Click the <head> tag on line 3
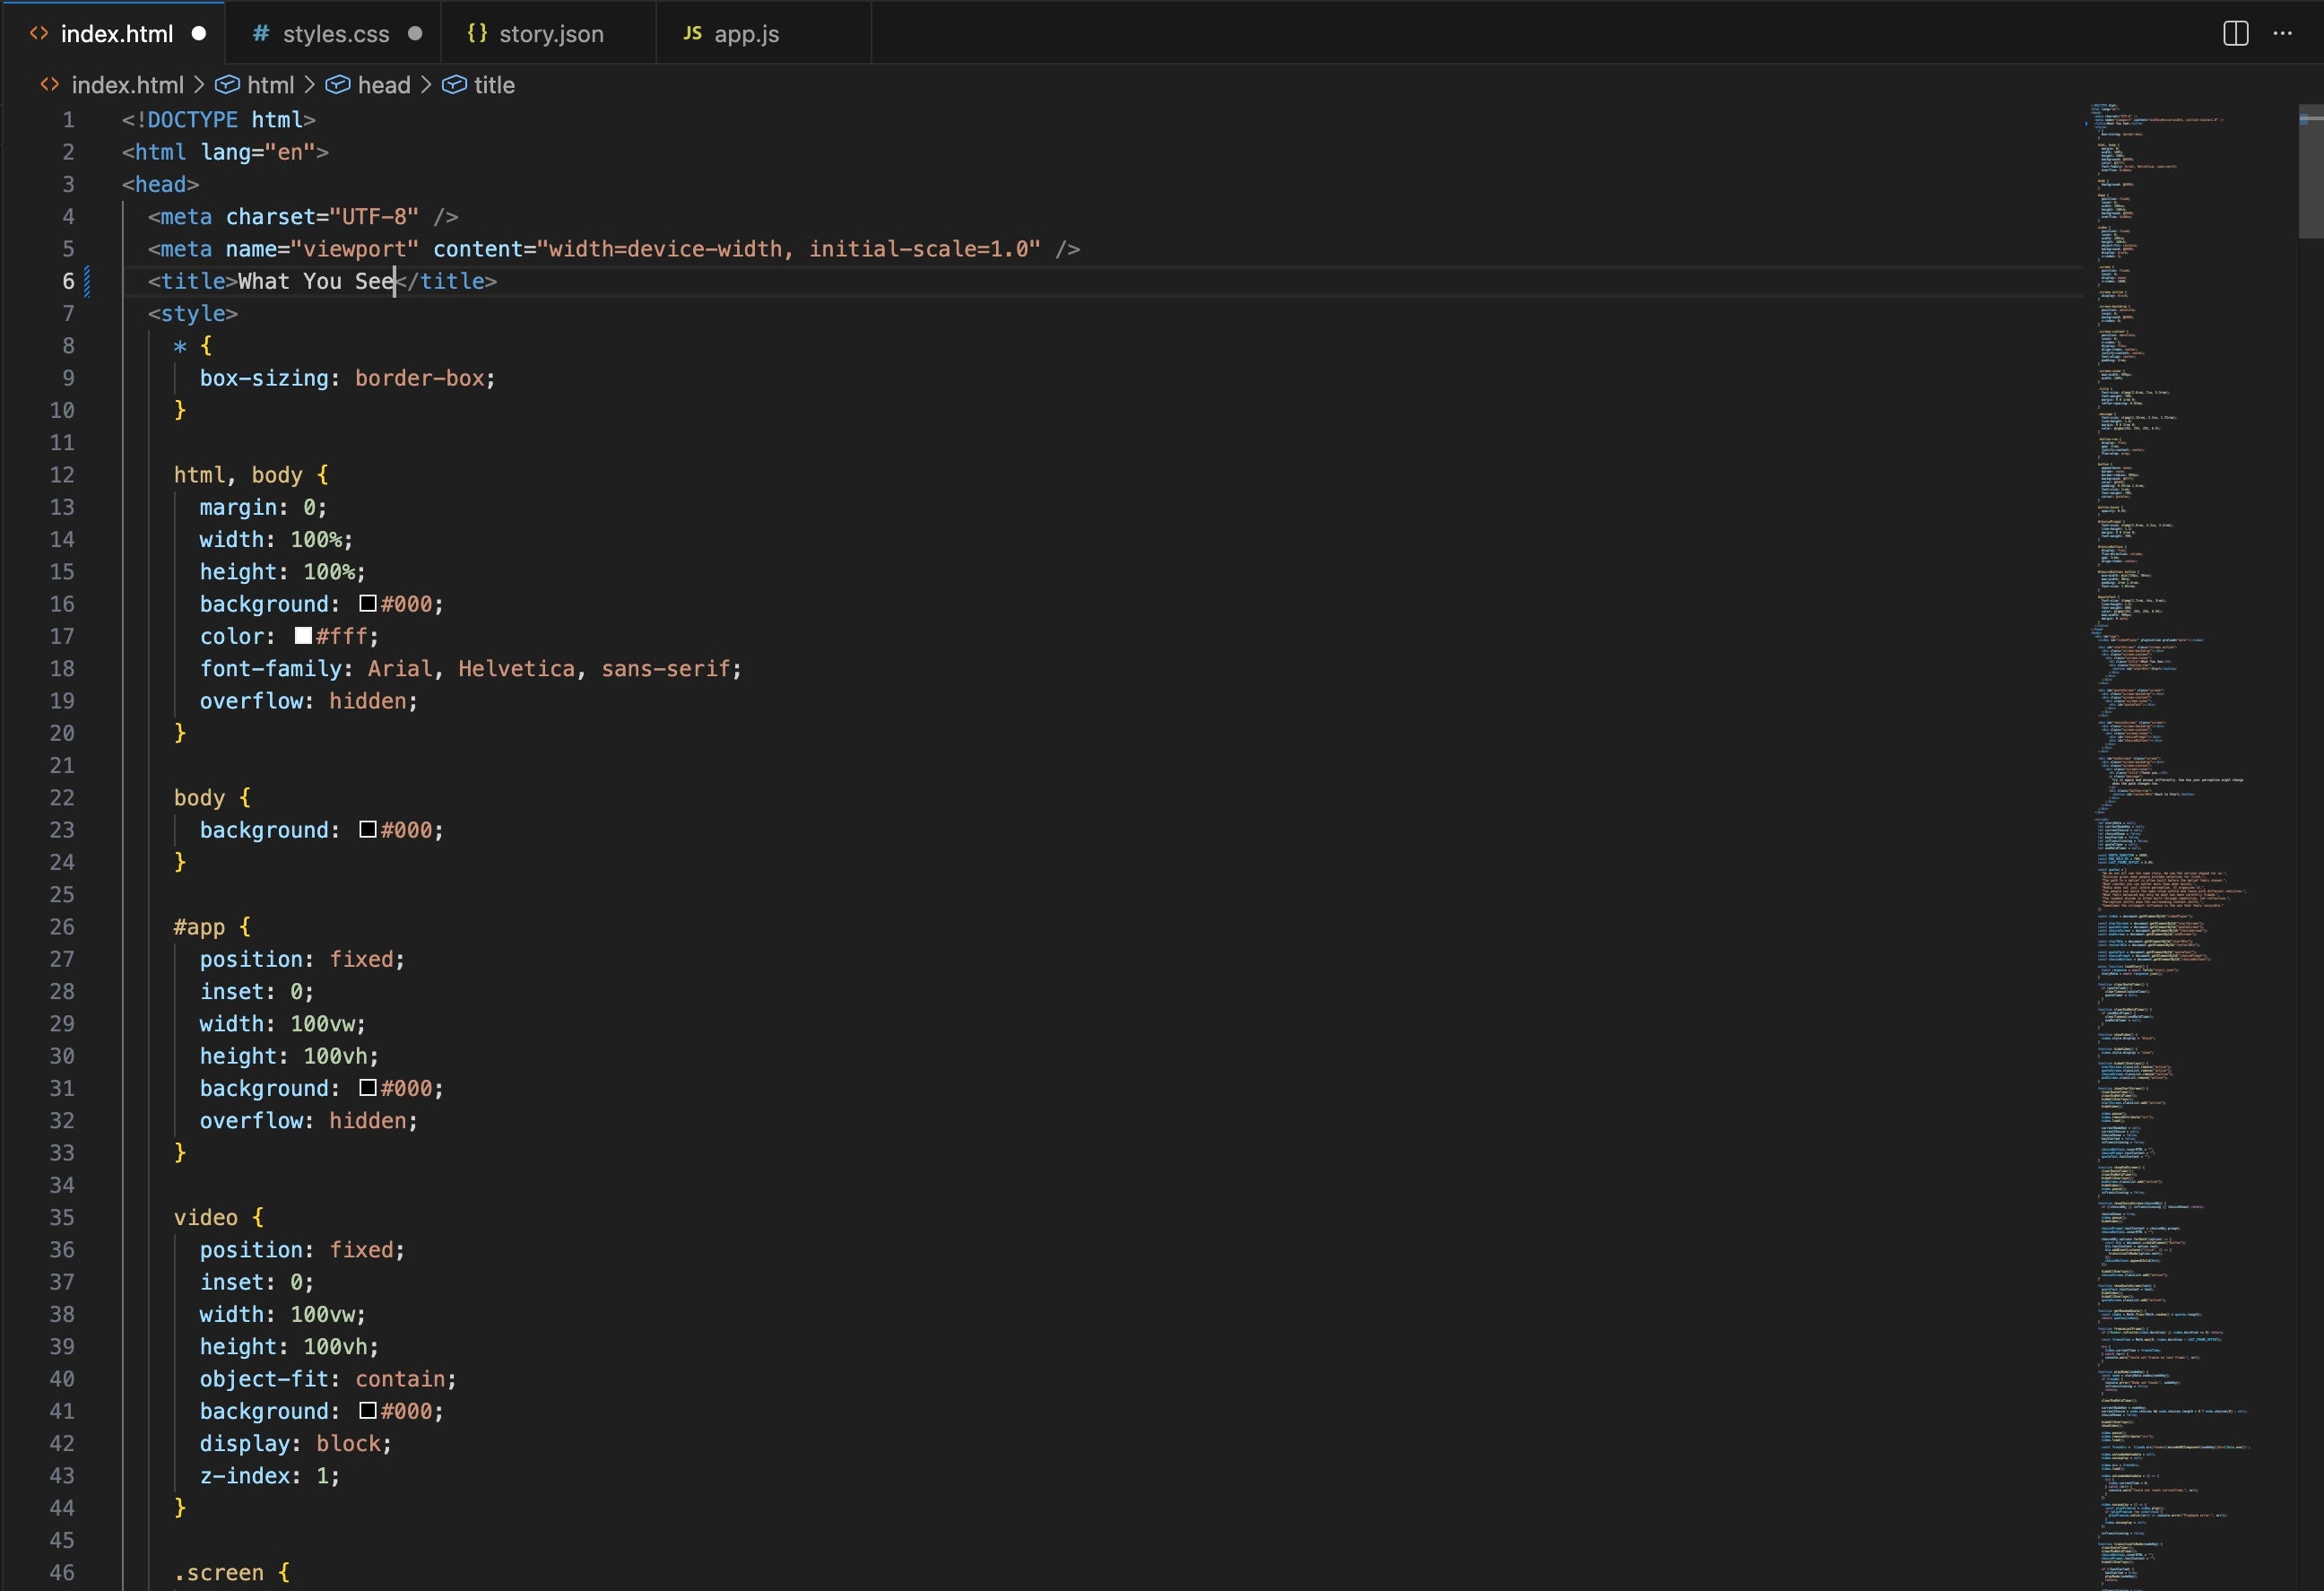Image resolution: width=2324 pixels, height=1591 pixels. [x=160, y=184]
